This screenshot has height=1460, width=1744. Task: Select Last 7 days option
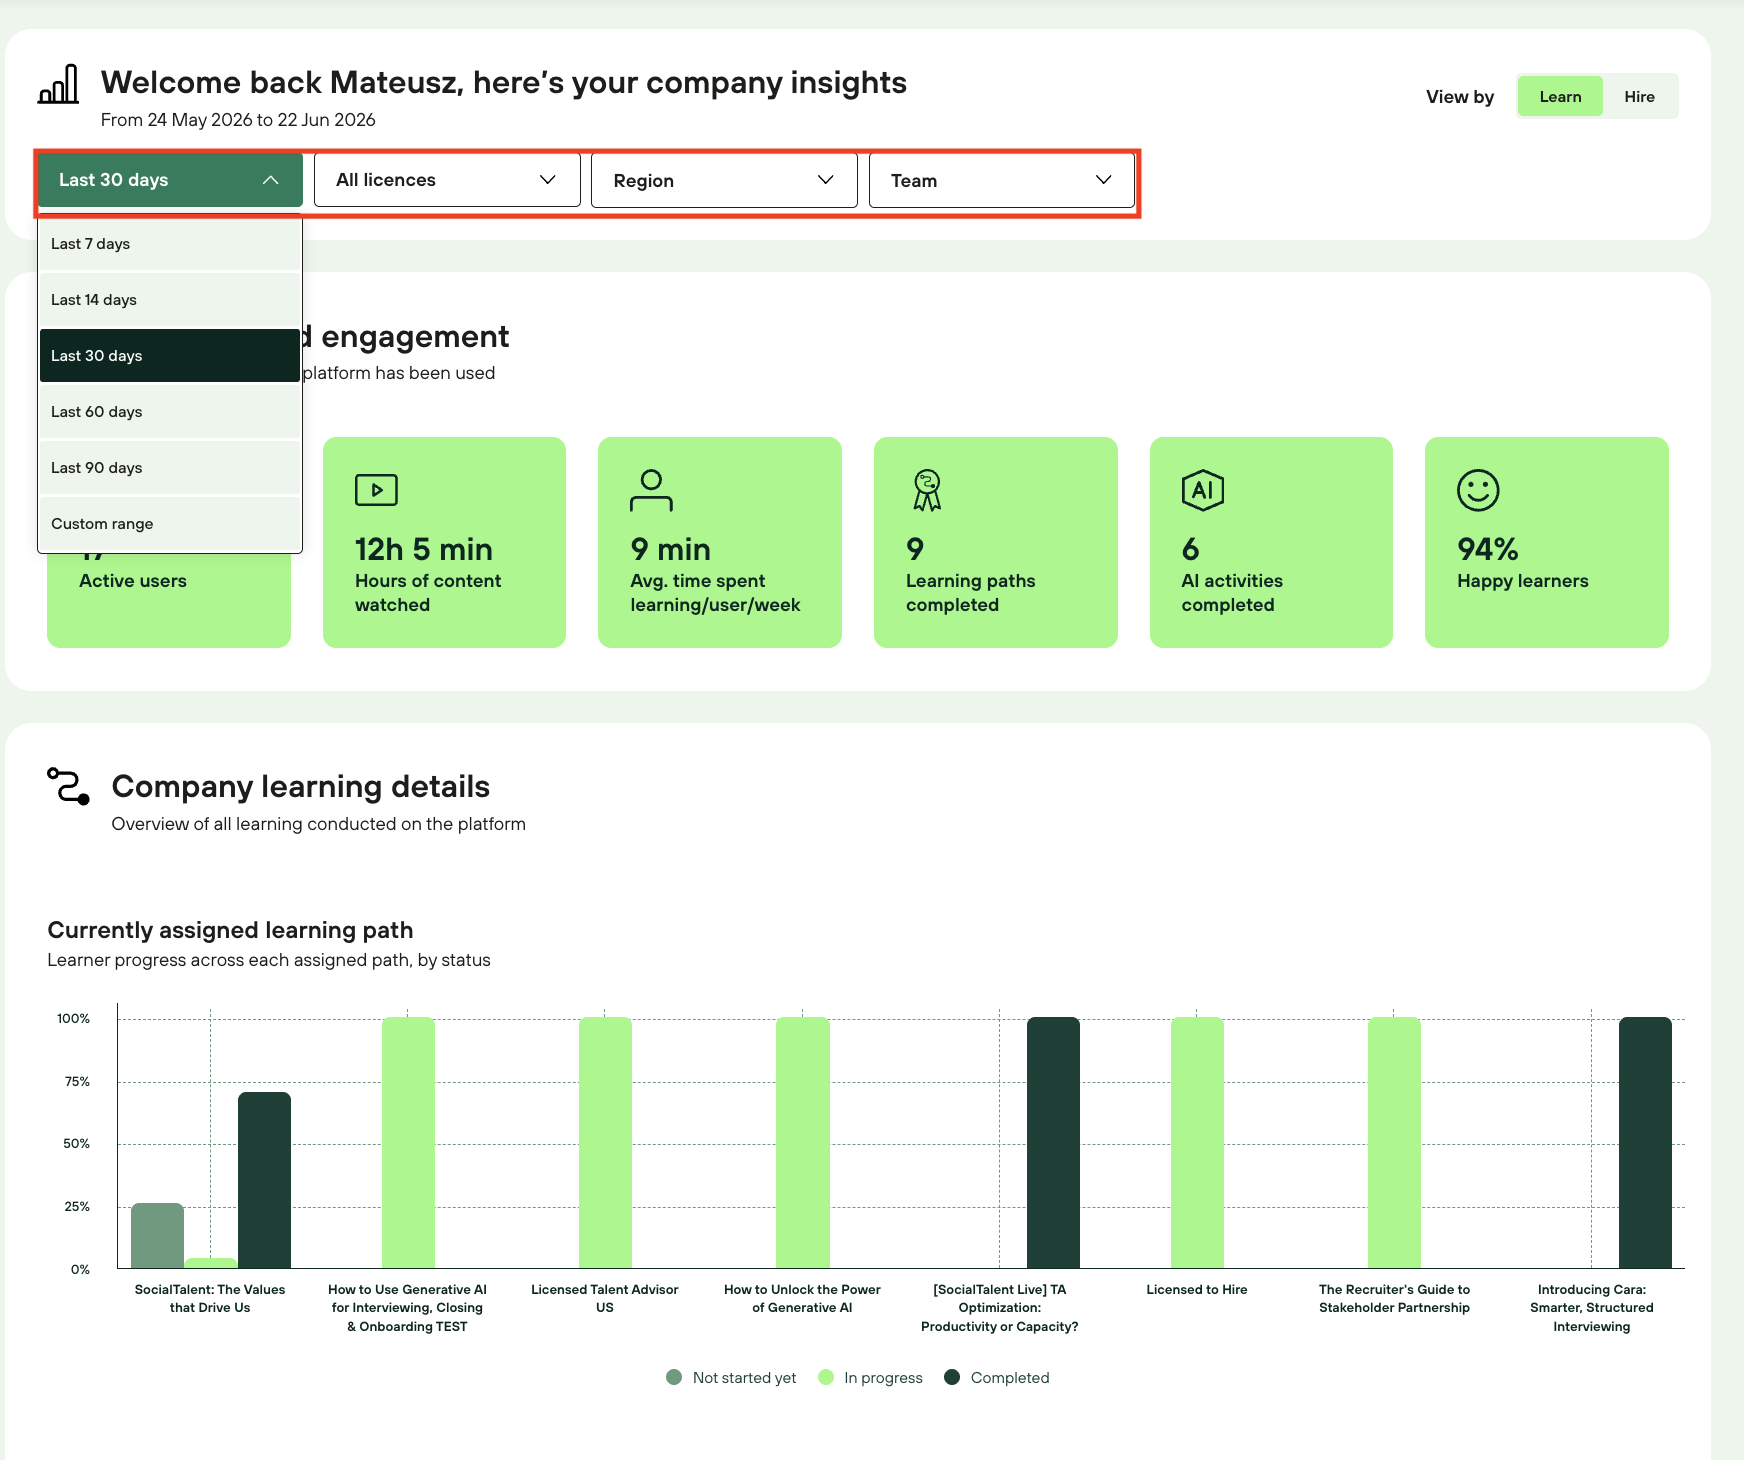(x=170, y=244)
